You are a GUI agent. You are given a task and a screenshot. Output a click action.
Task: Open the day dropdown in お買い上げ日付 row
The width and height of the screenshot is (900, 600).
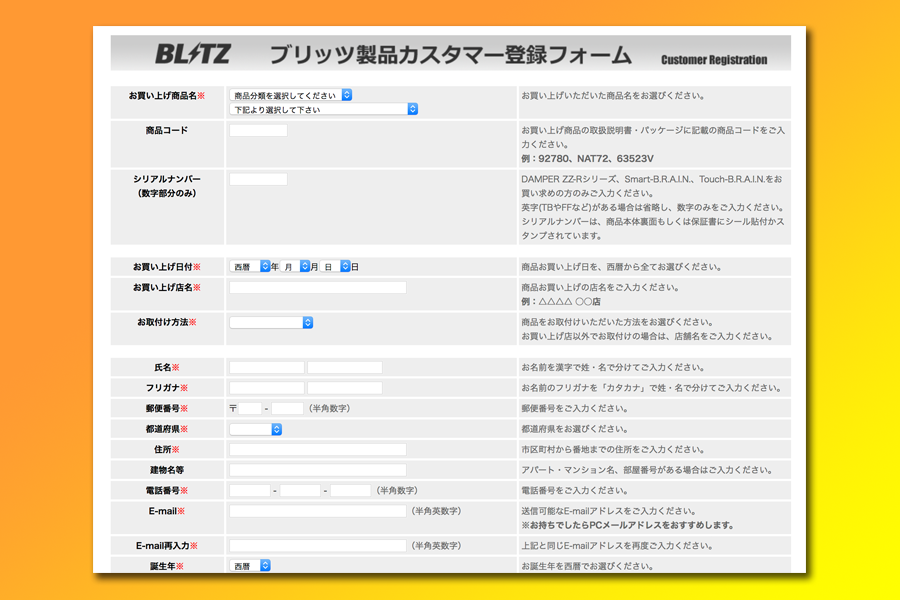click(x=335, y=266)
